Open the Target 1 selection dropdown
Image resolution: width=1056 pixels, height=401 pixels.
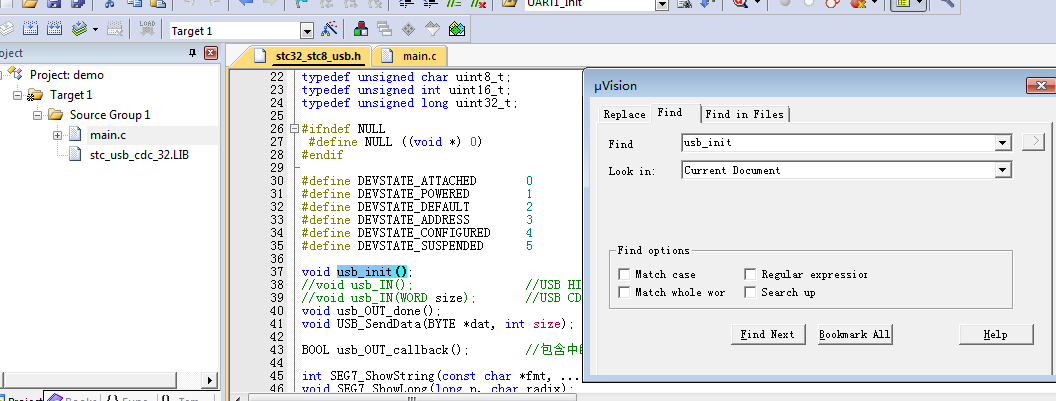[x=307, y=31]
